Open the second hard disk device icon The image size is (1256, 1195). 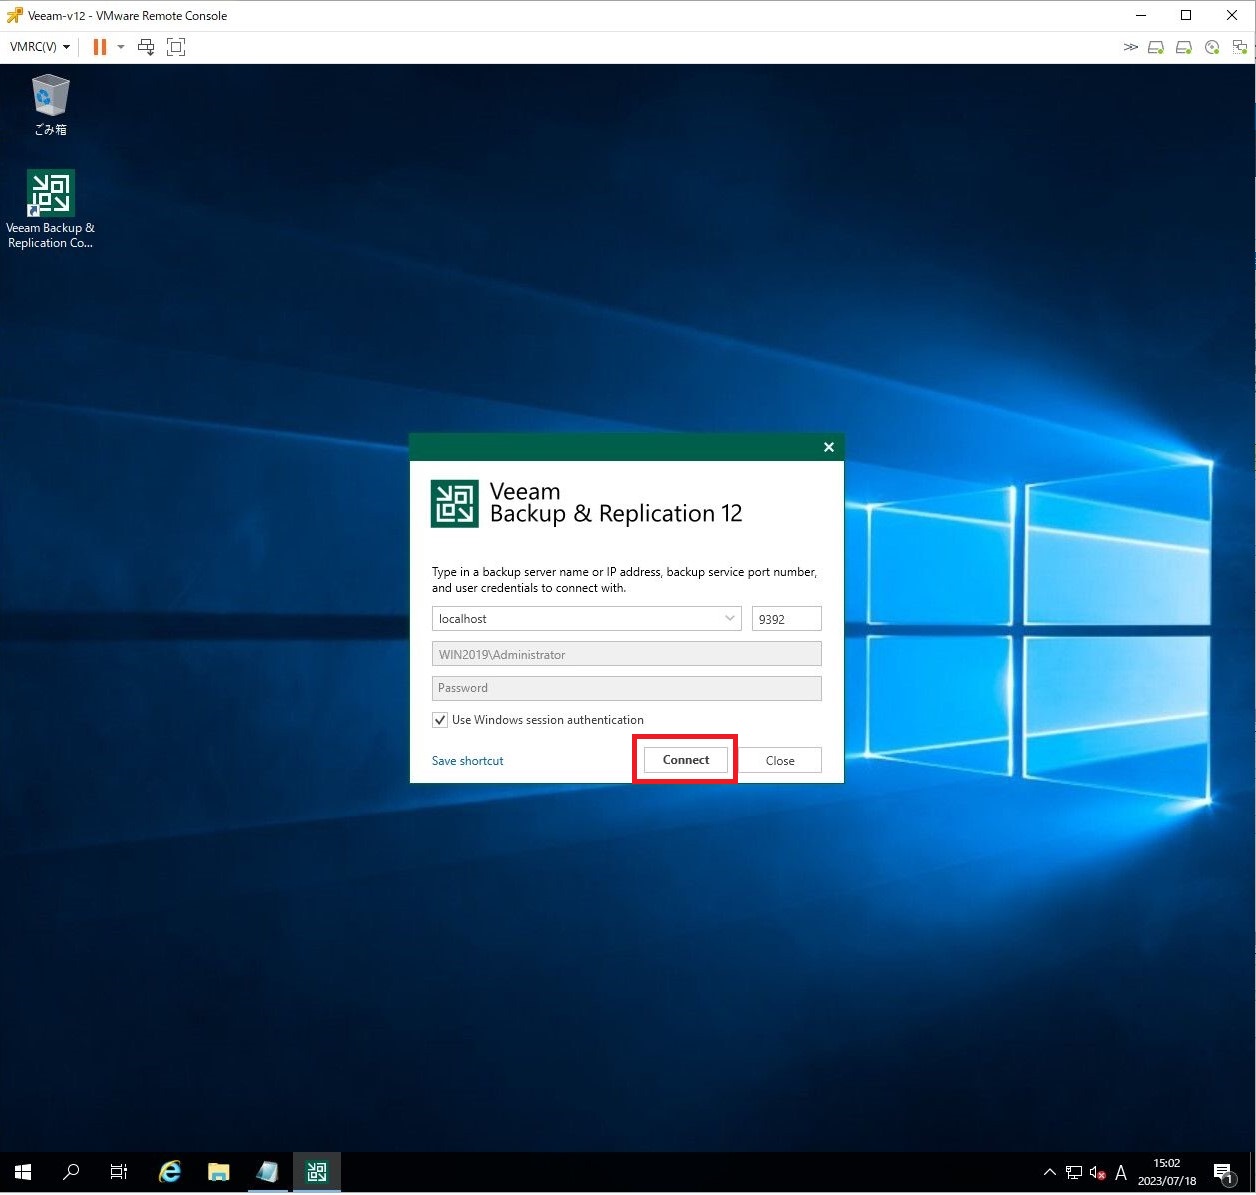tap(1184, 47)
